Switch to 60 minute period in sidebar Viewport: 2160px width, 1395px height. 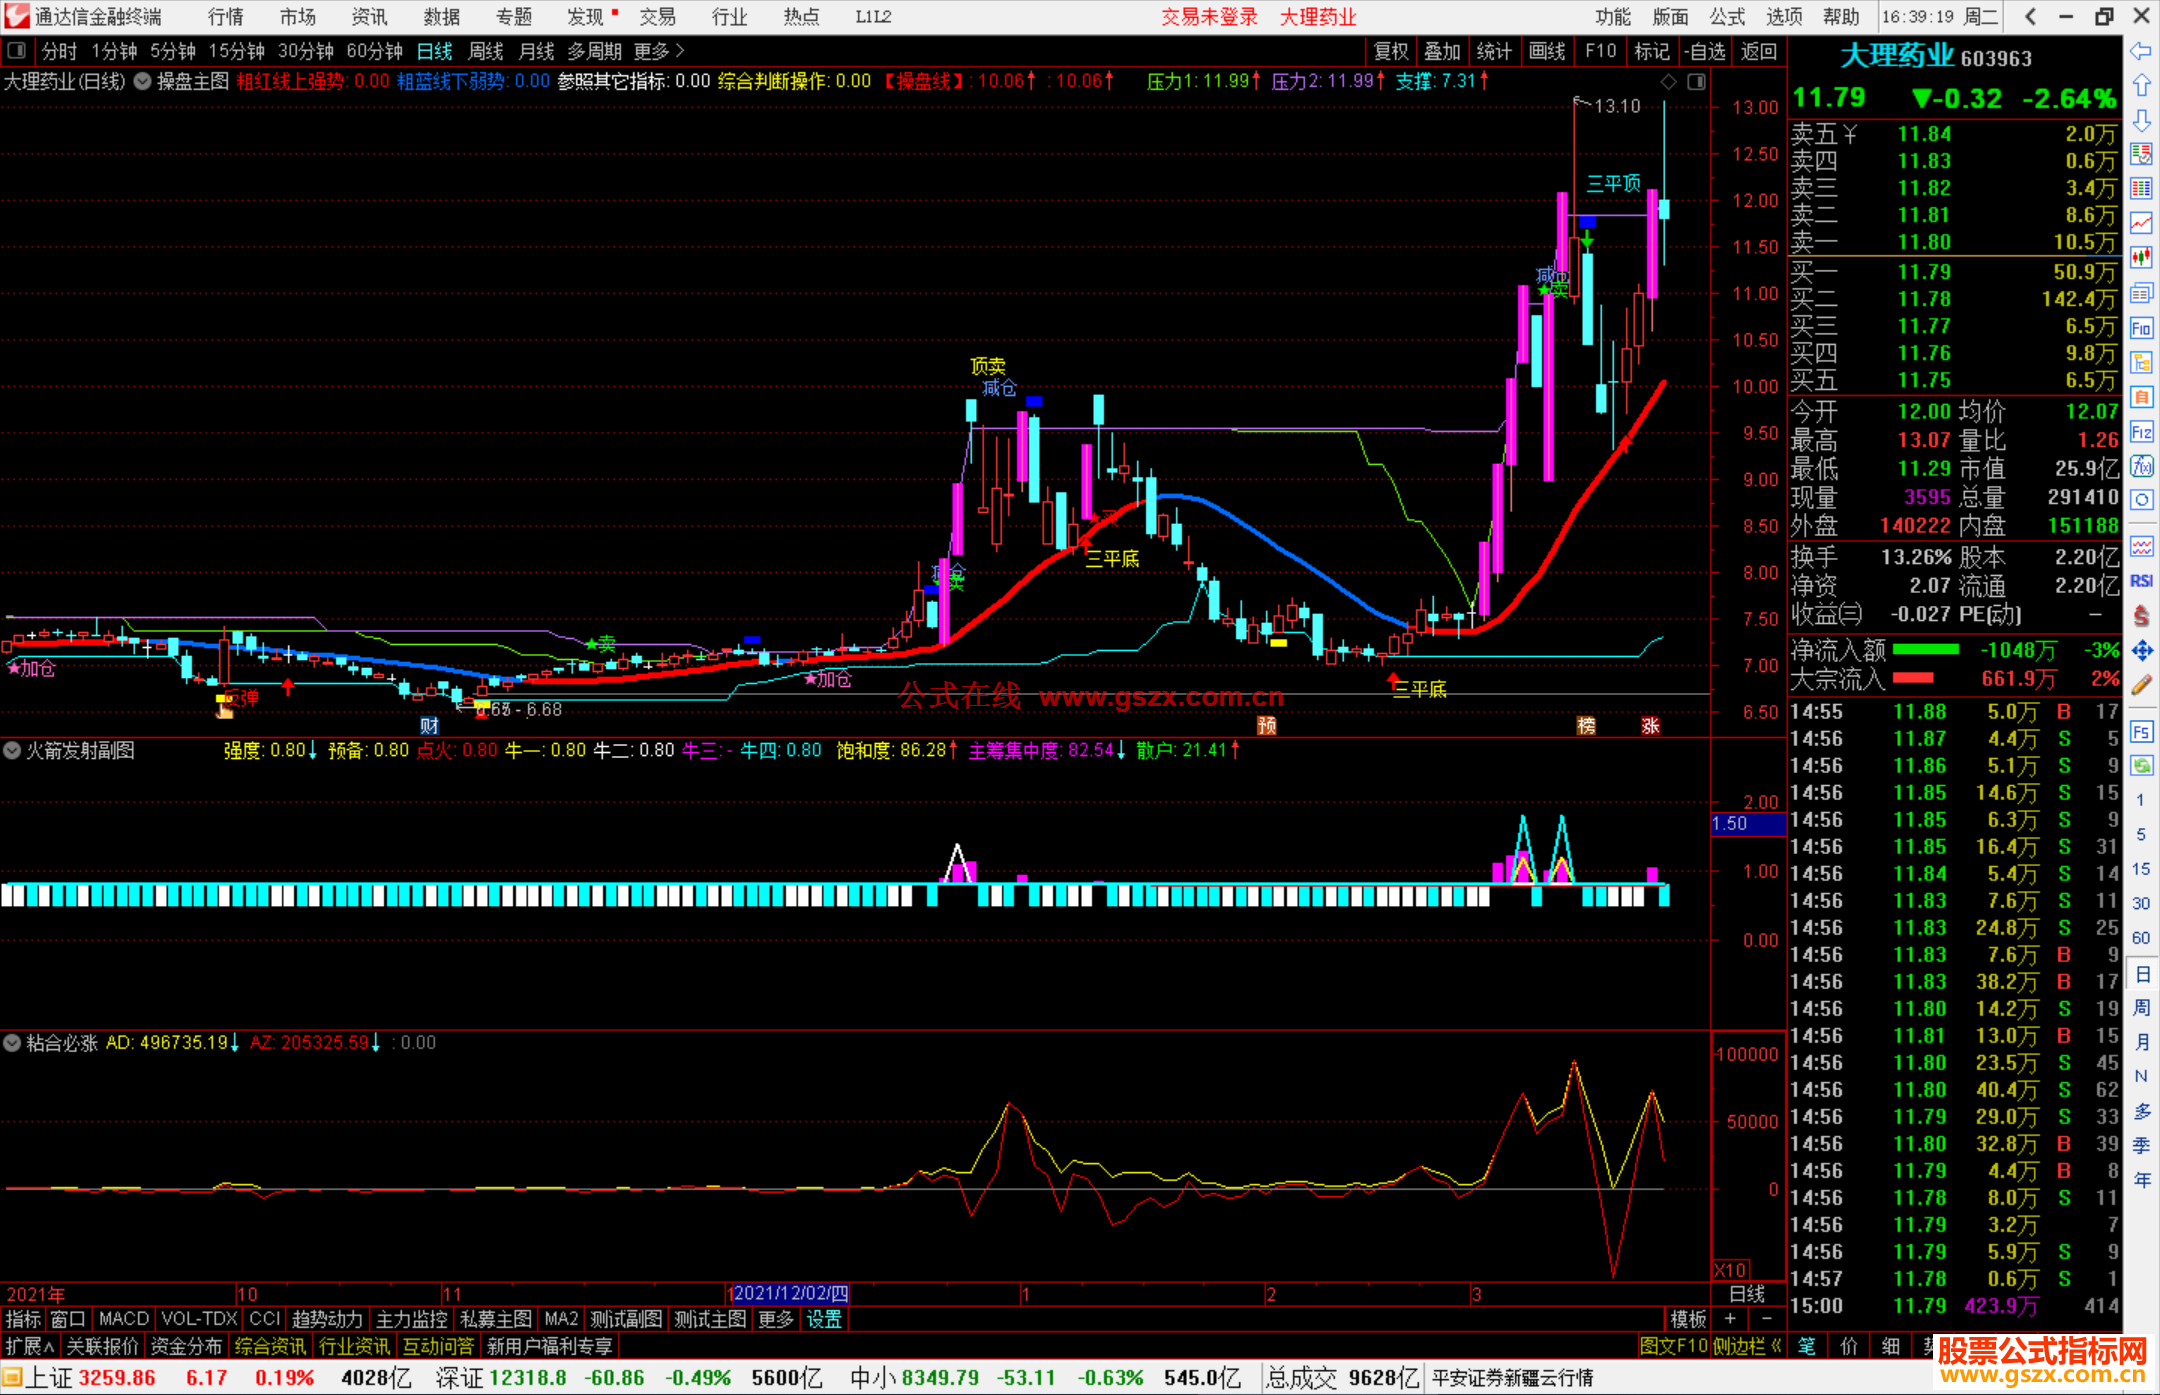pos(2141,938)
